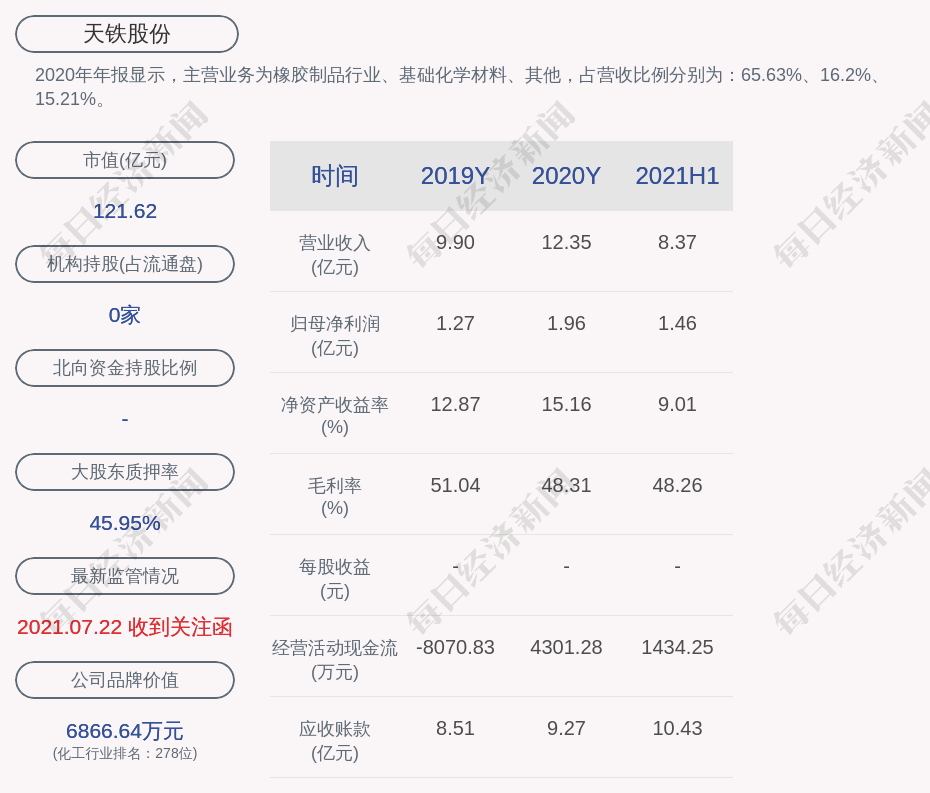
Task: Click the revenue value 8.37
Action: (677, 243)
